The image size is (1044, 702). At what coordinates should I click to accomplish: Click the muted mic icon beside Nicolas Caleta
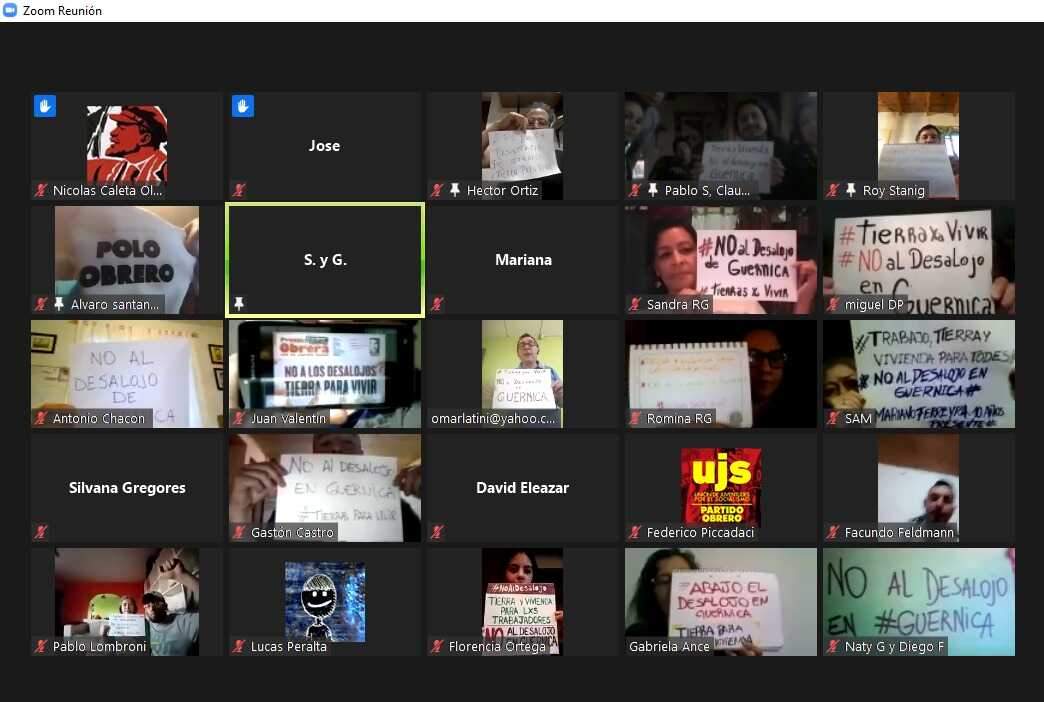pyautogui.click(x=41, y=190)
